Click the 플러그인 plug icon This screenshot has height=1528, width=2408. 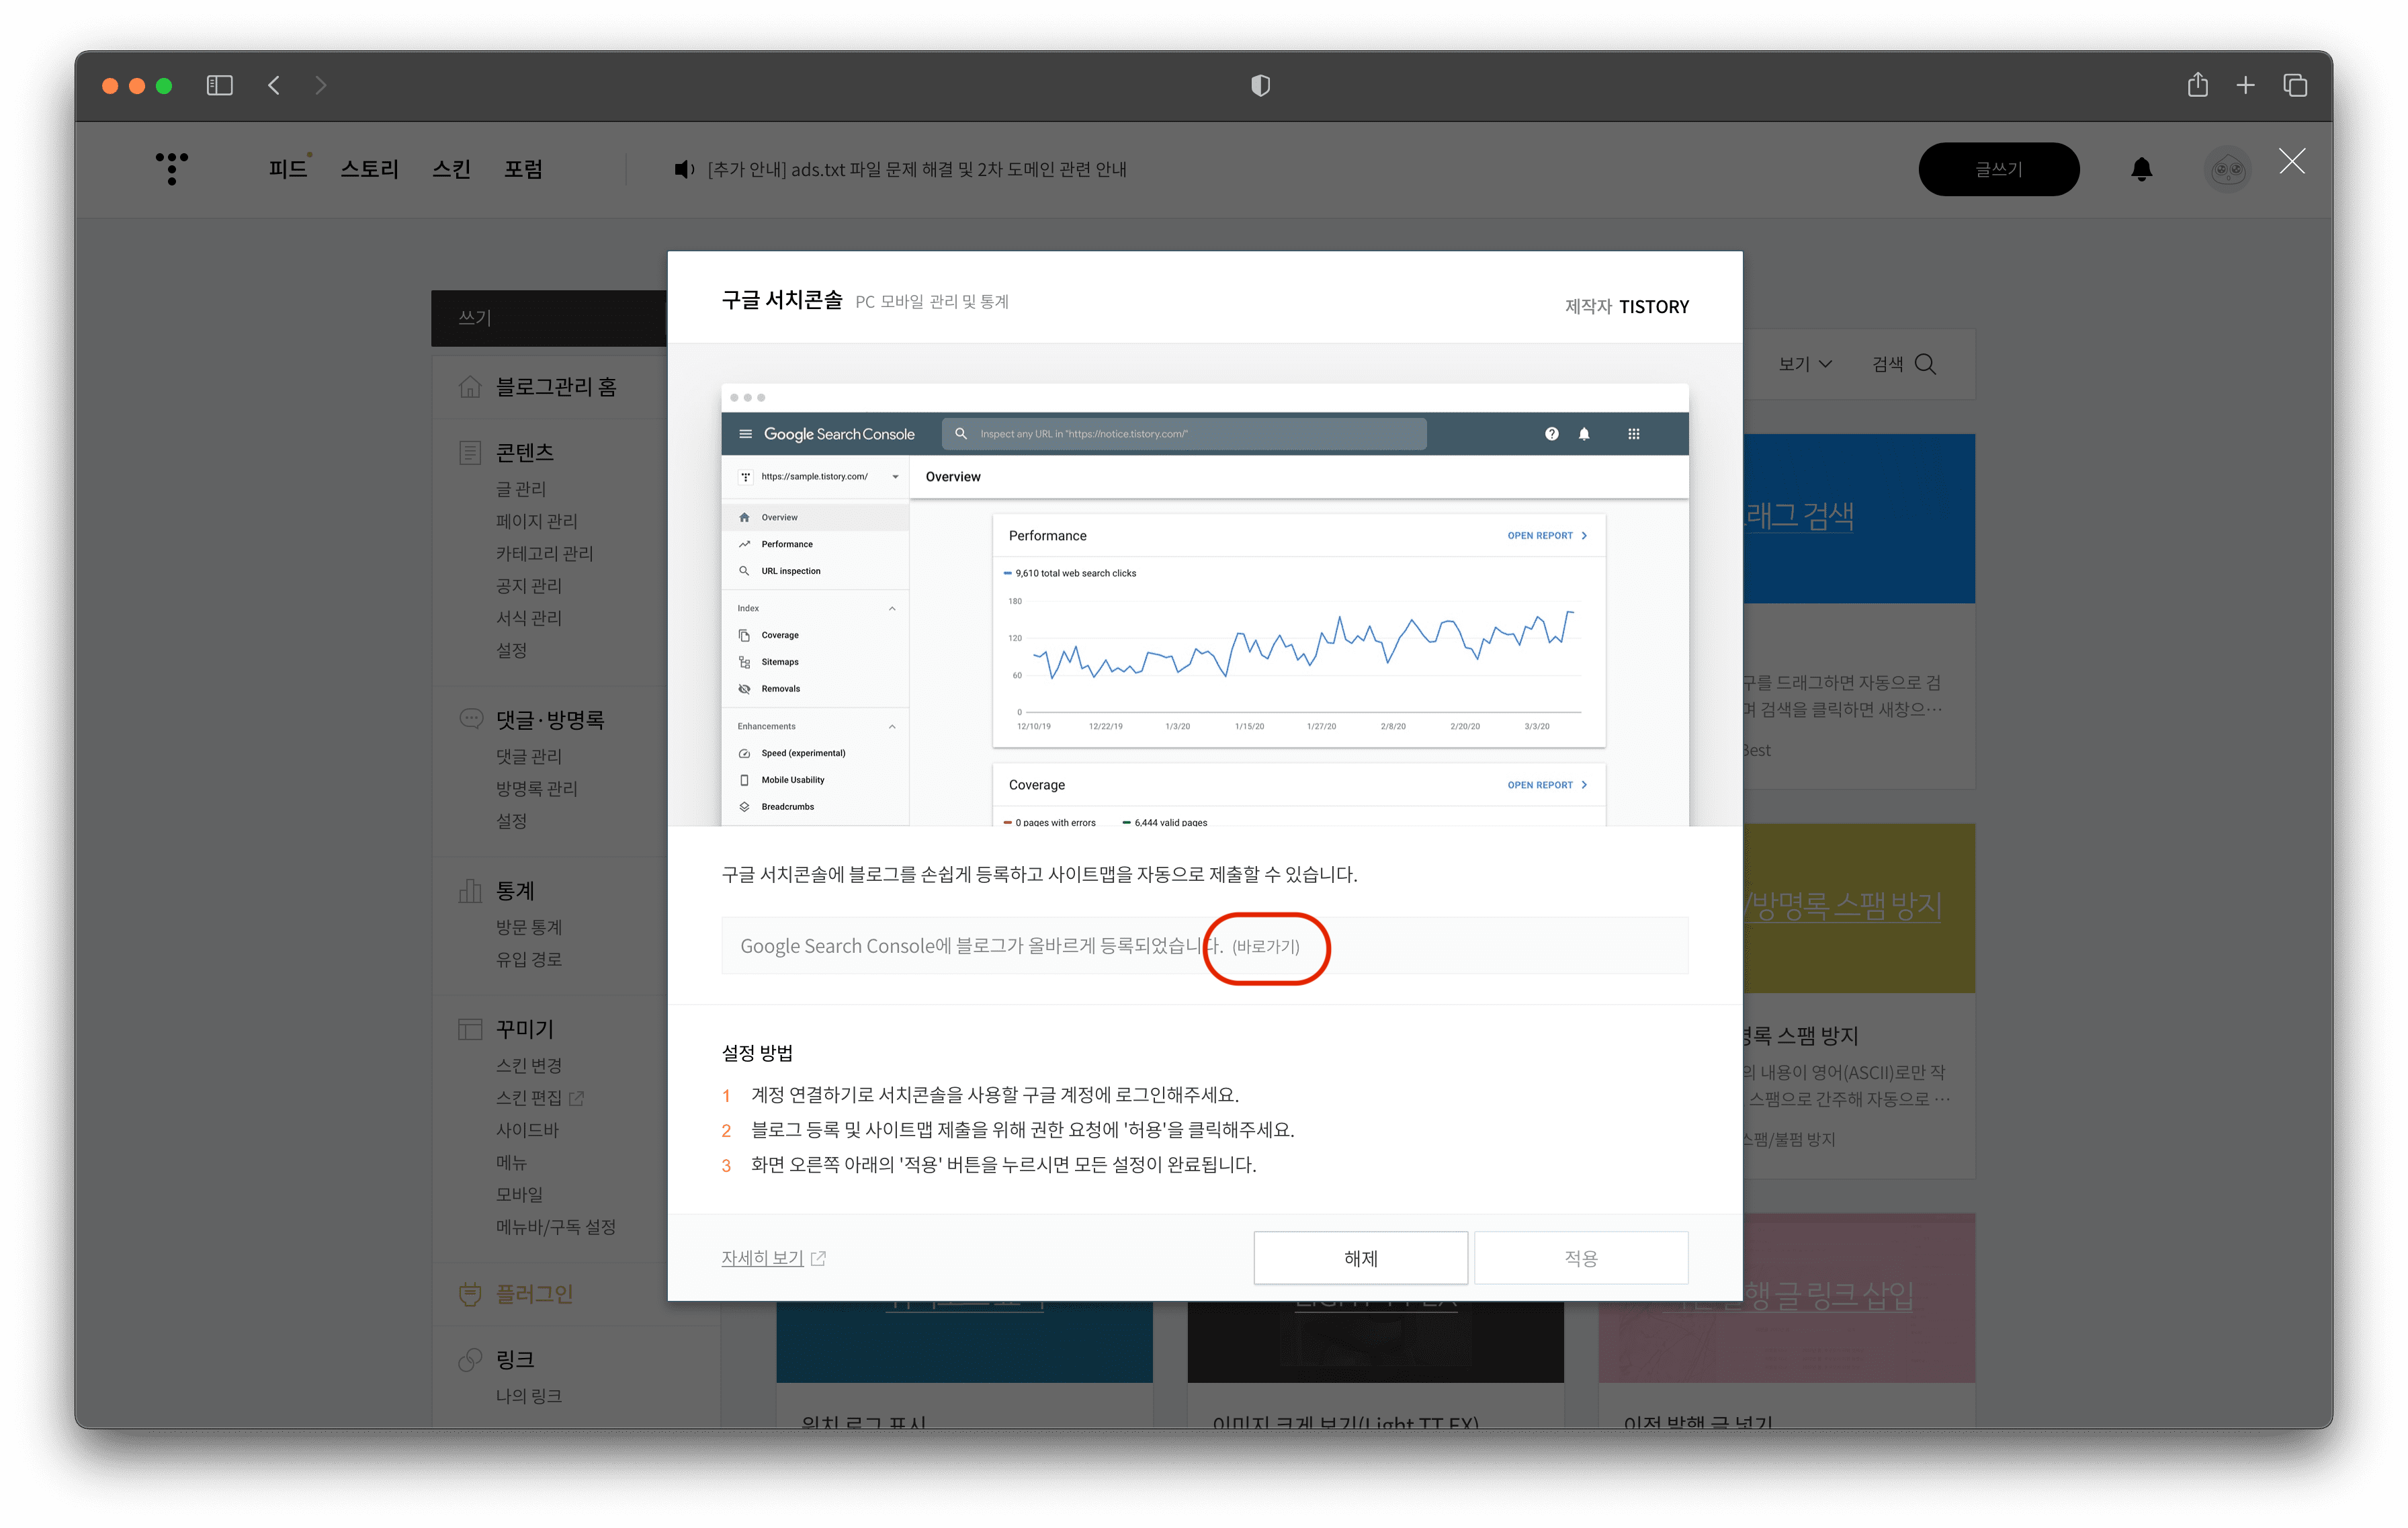[x=470, y=1294]
